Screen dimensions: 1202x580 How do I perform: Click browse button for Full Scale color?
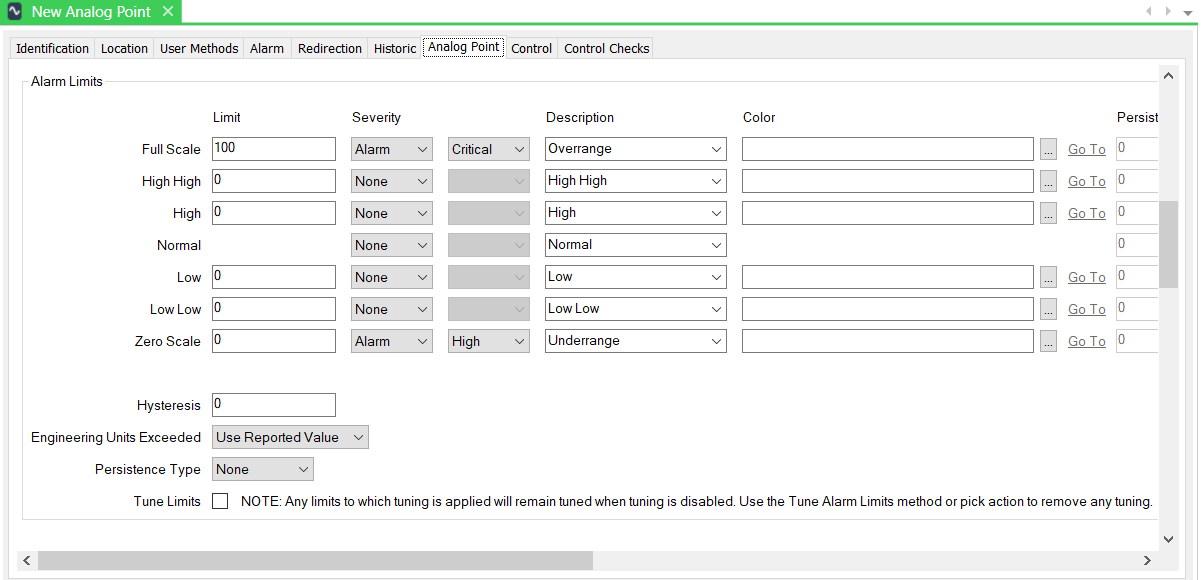[1047, 149]
